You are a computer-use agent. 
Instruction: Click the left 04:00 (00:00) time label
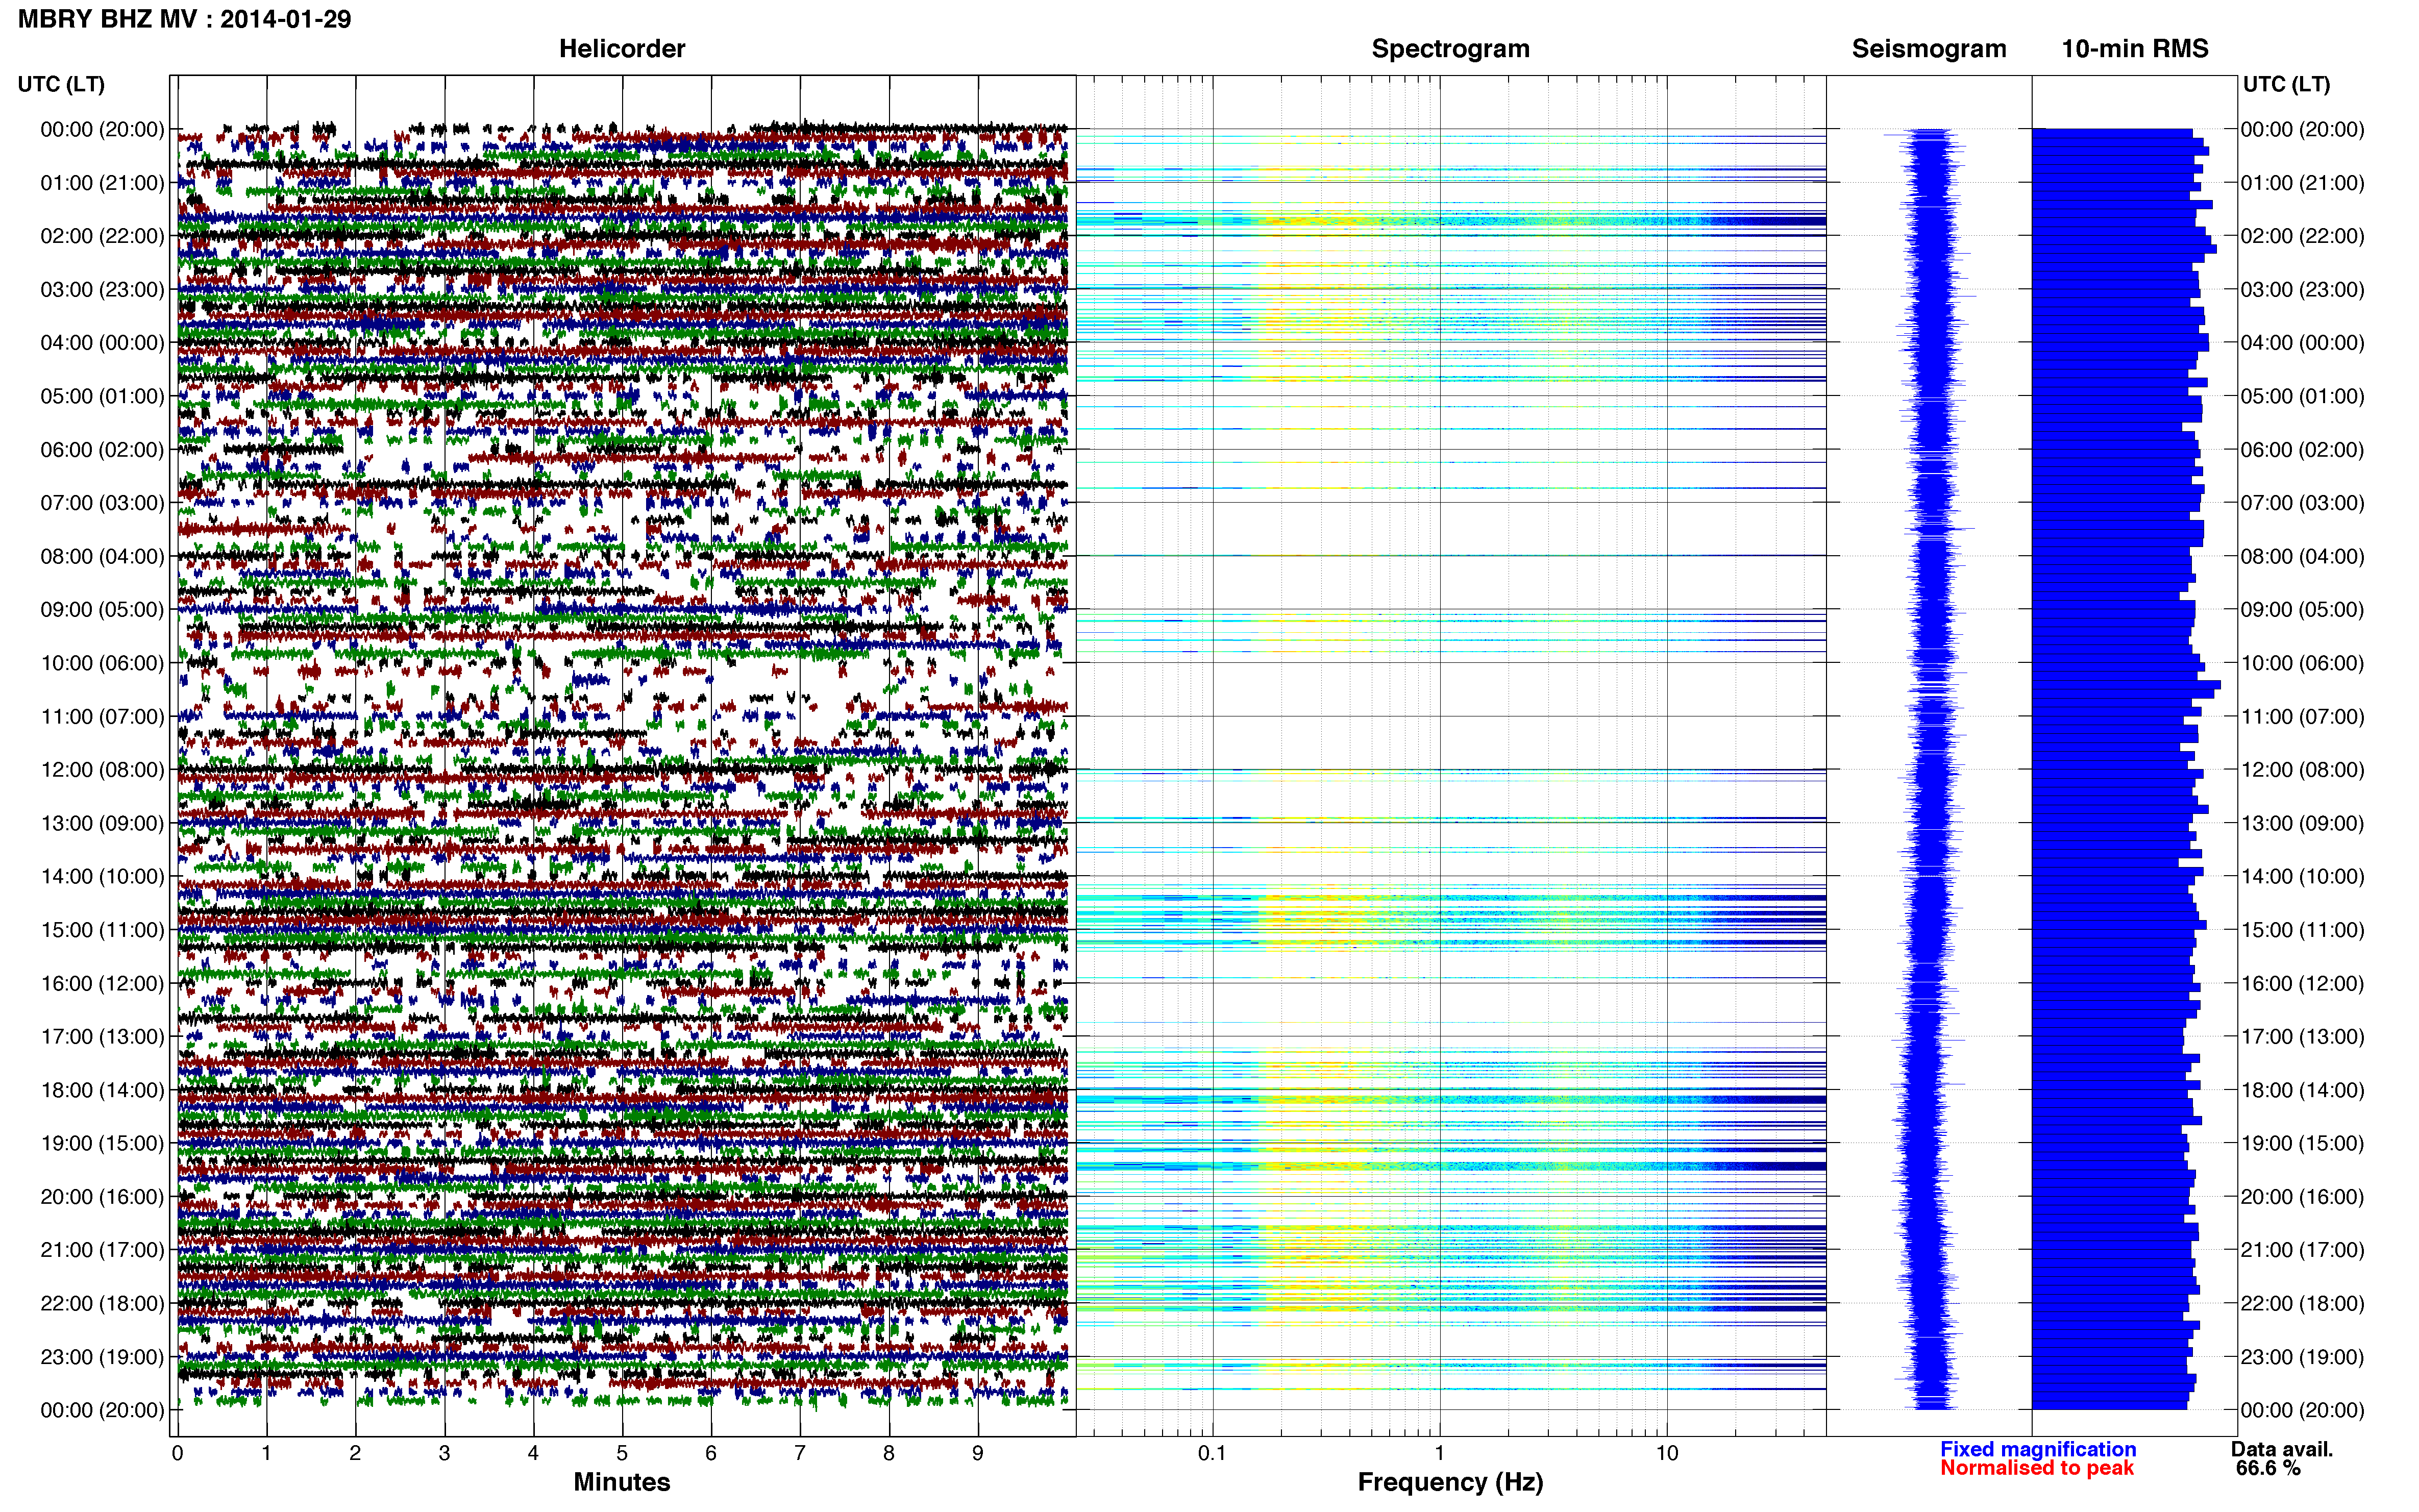coord(102,343)
